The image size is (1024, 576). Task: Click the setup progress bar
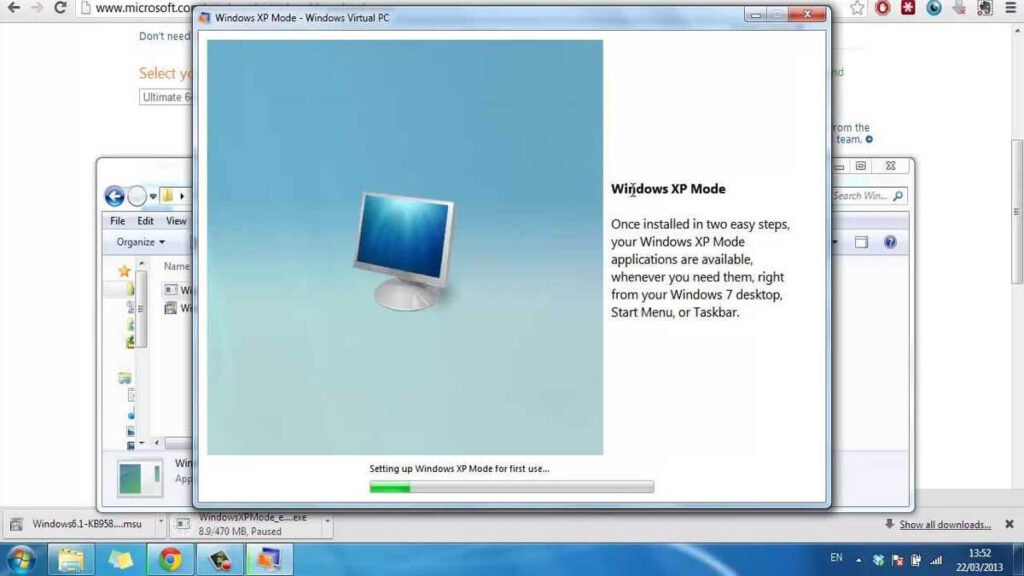pos(511,487)
